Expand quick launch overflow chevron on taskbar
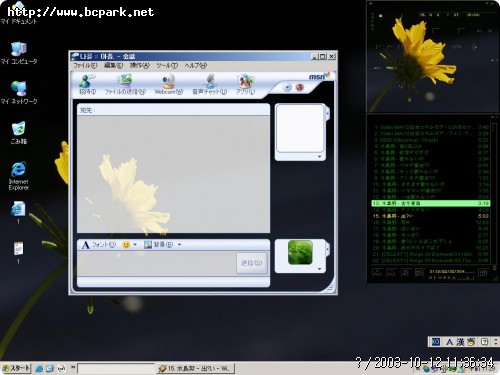The image size is (500, 375). click(x=73, y=368)
